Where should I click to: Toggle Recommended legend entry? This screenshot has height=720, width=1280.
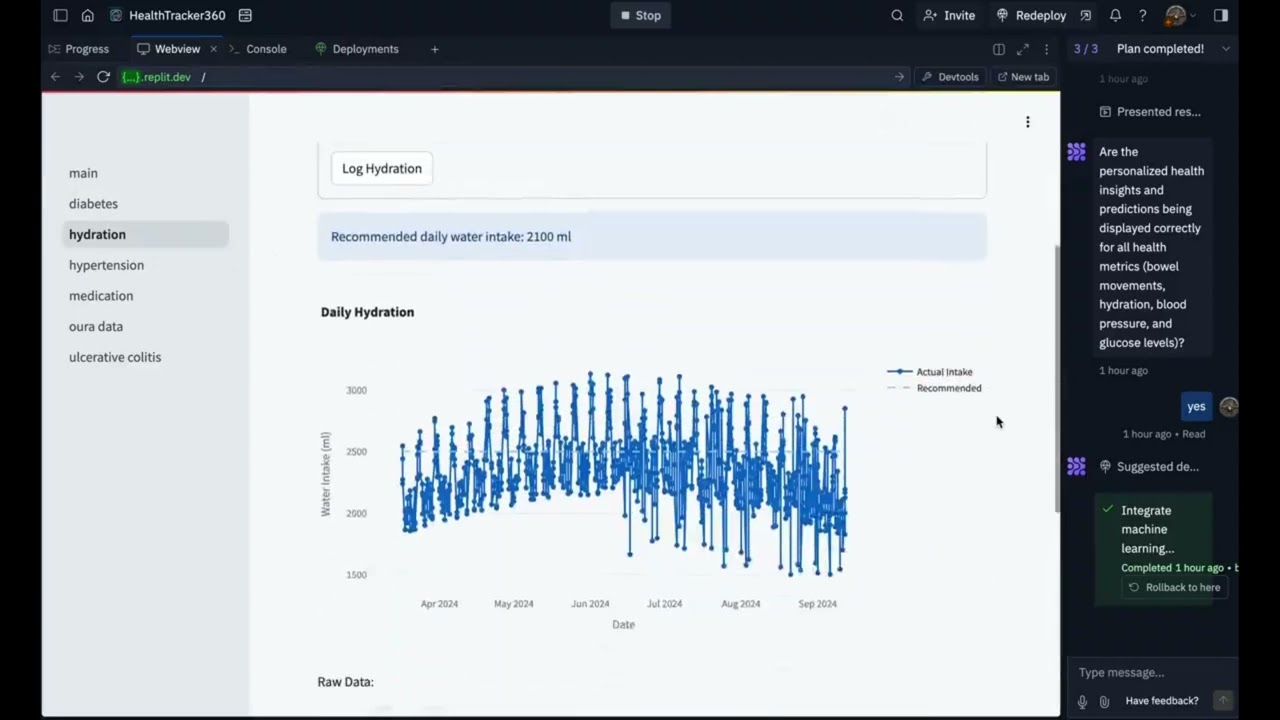(x=935, y=388)
